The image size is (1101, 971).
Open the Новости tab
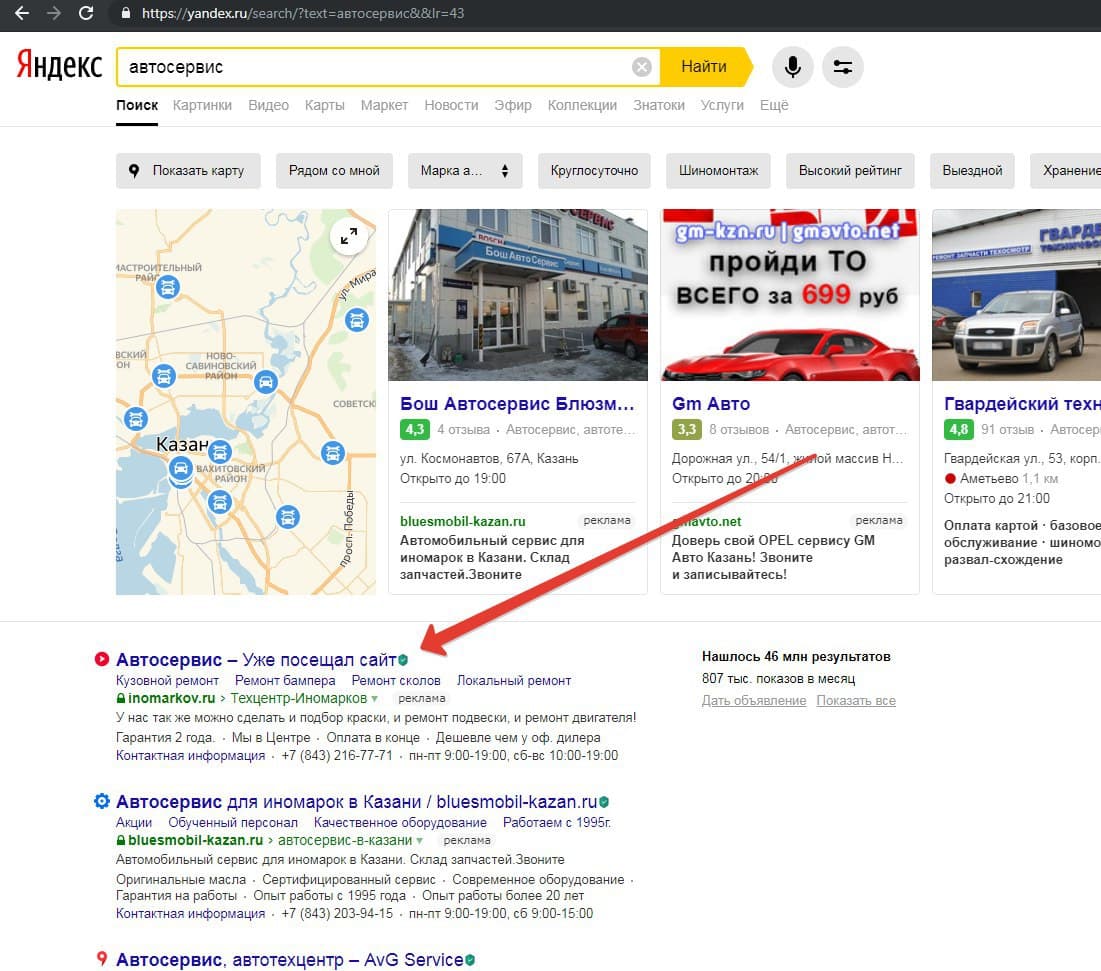pos(451,105)
